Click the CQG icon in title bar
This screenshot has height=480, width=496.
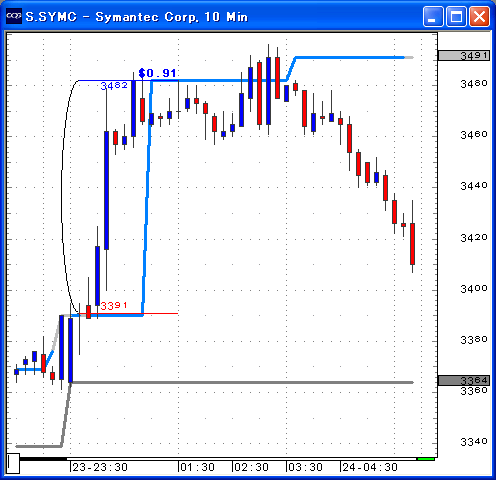14,16
